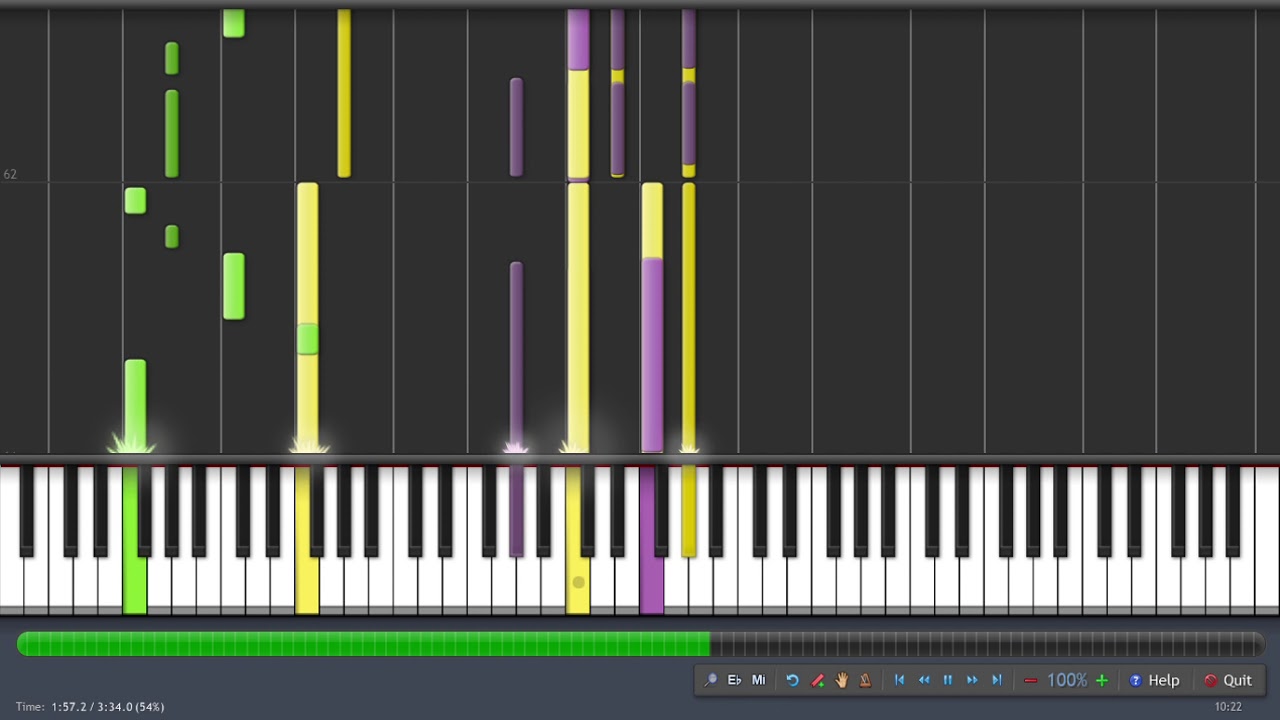Toggle the Mi note label option
Image resolution: width=1280 pixels, height=720 pixels.
758,680
